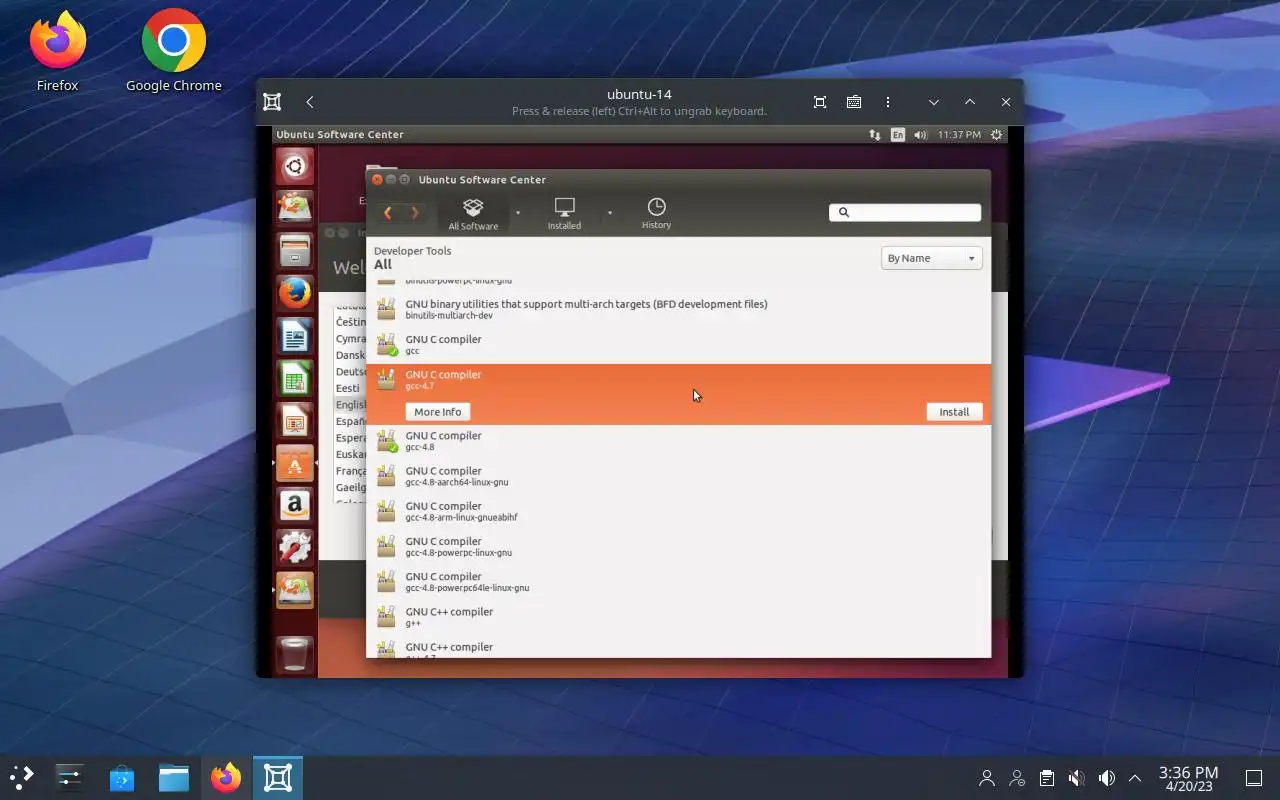Select English in the Welcome language list
This screenshot has height=800, width=1280.
coord(350,405)
